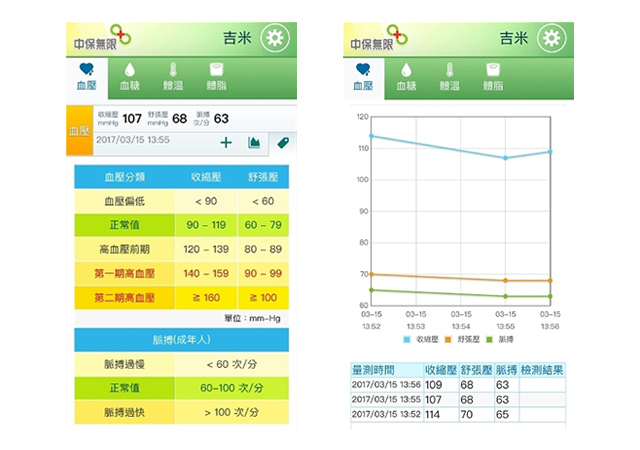Click the green 正常值 blood pressure row

click(x=182, y=225)
